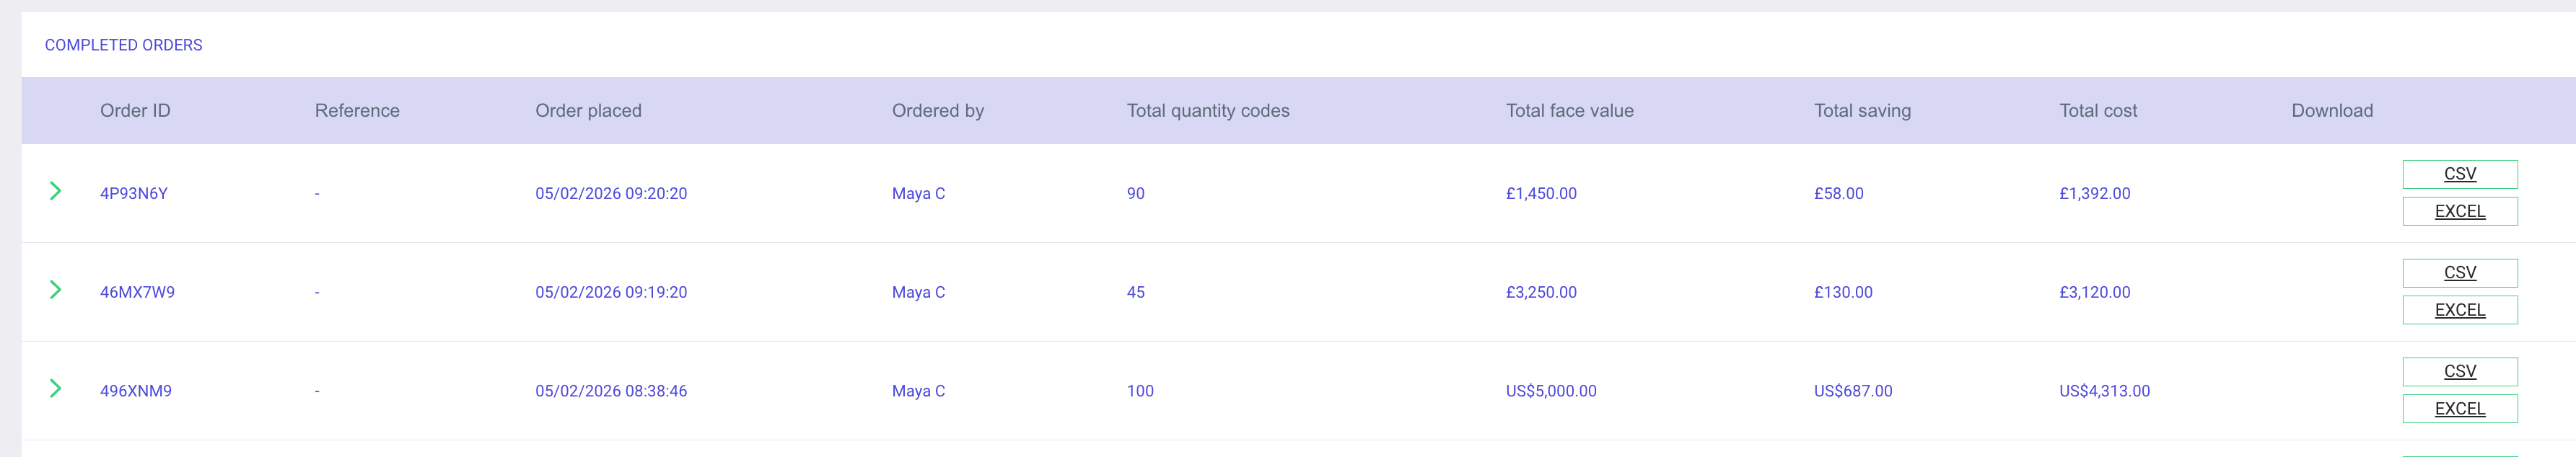This screenshot has height=457, width=2576.
Task: Select order ID 496XNM9 text
Action: 136,391
